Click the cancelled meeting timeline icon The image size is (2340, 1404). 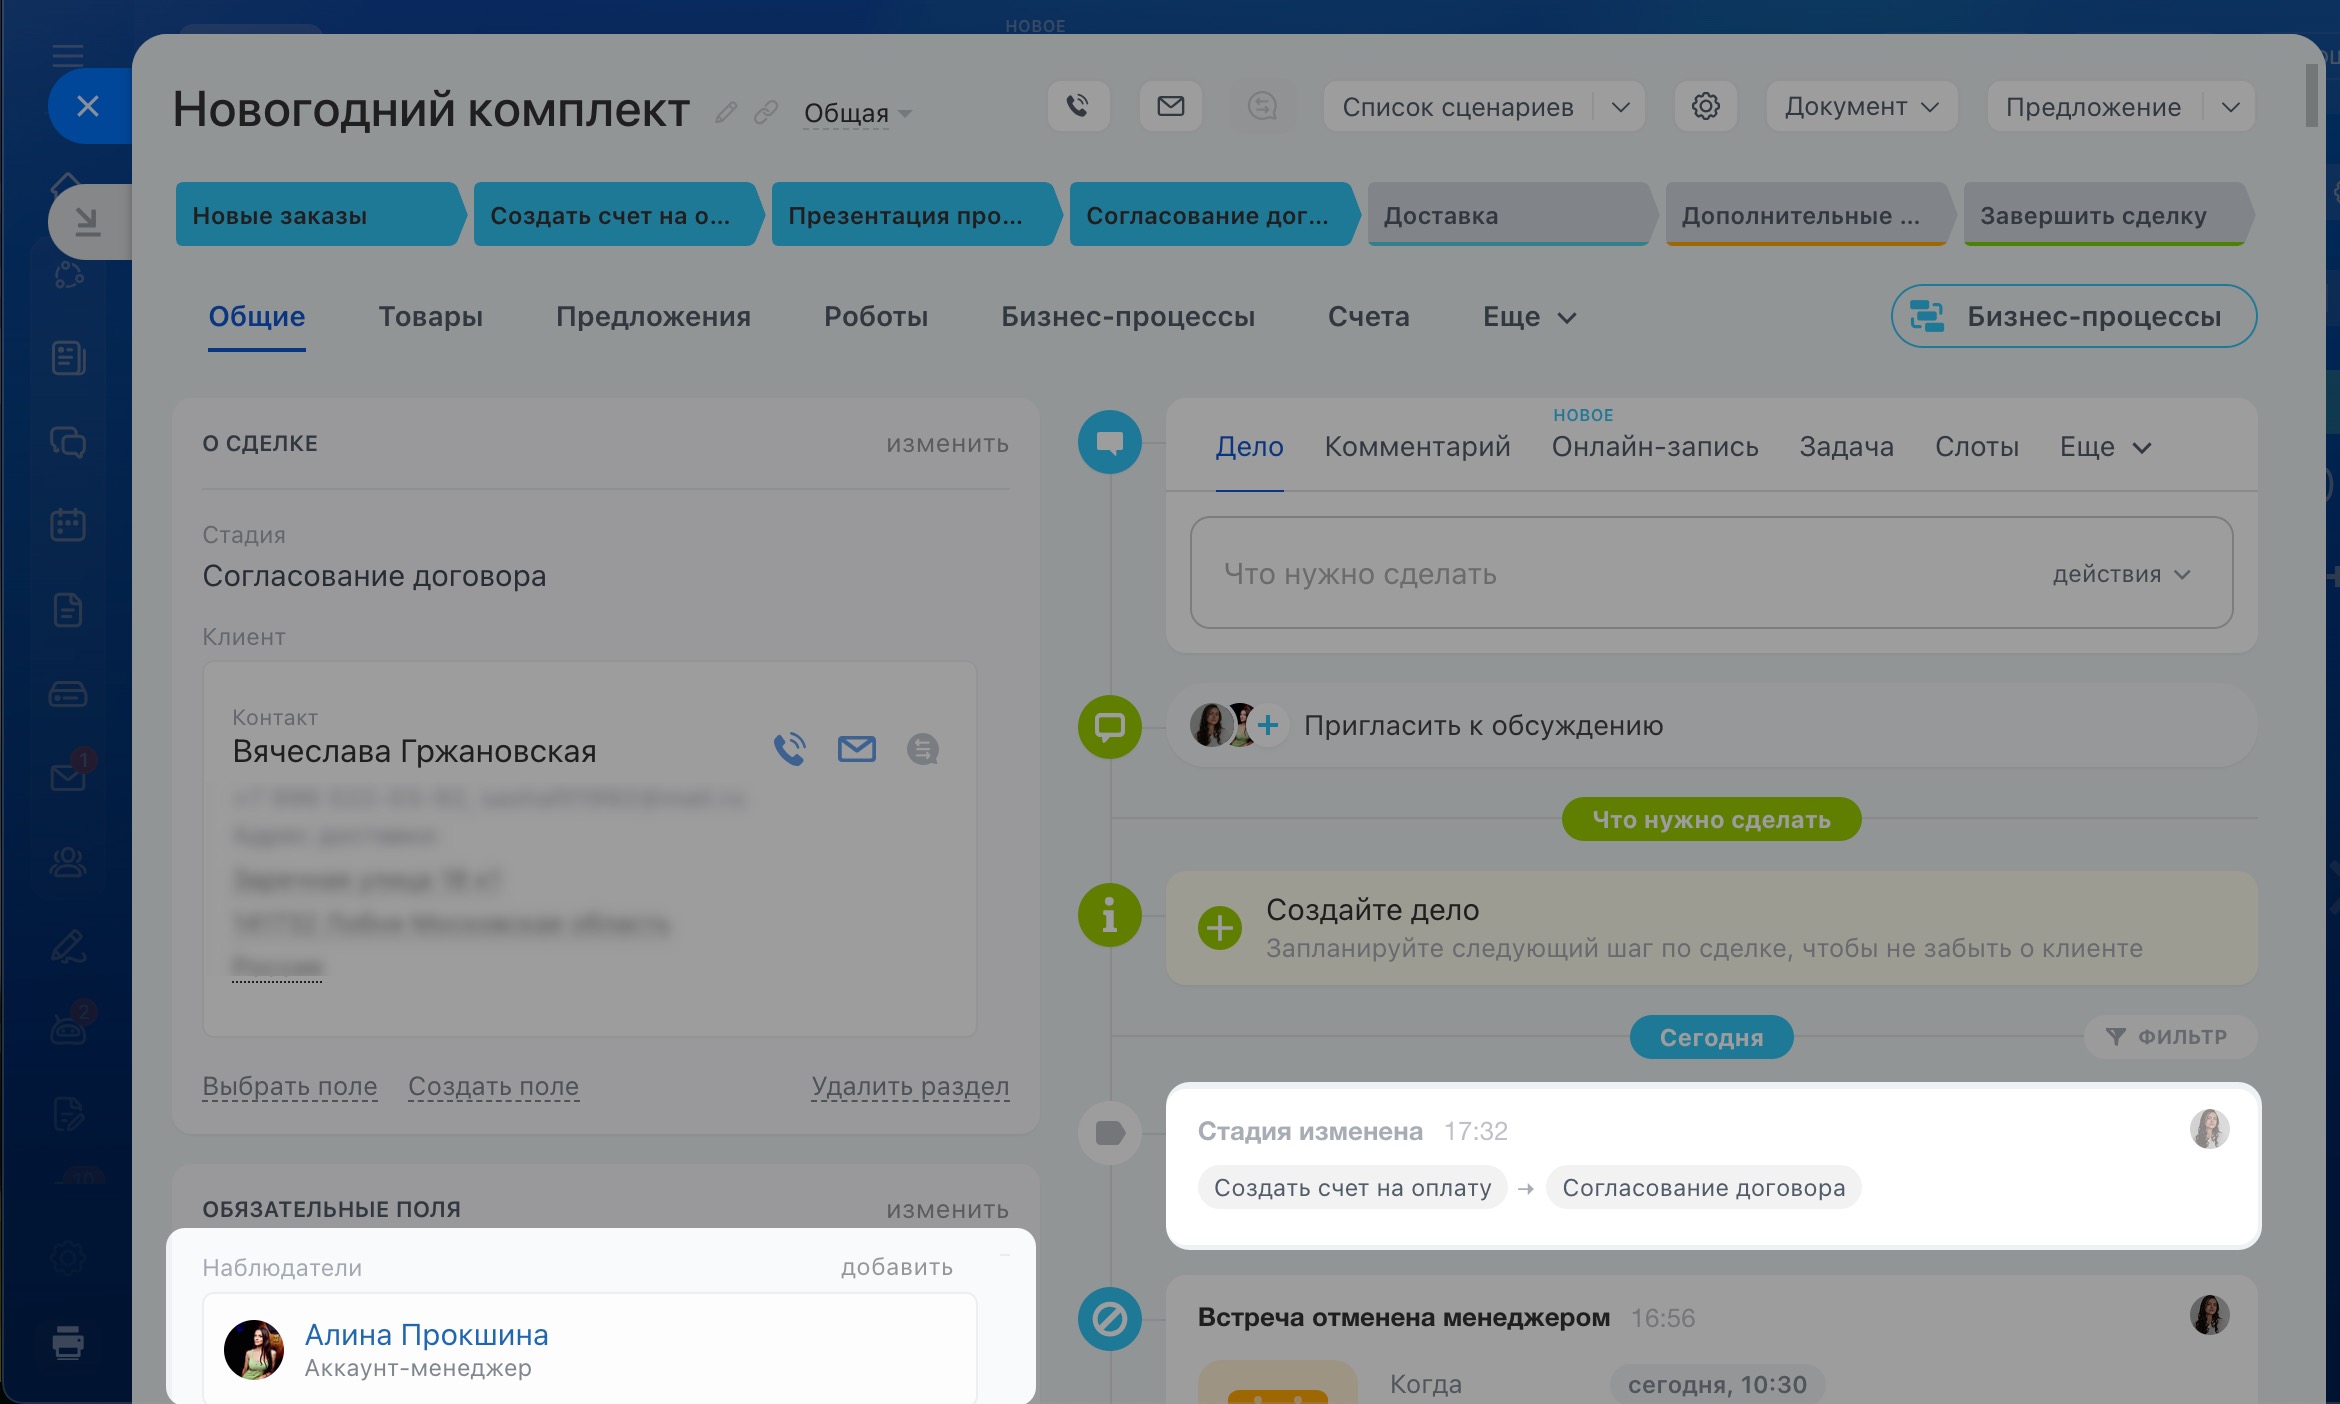pos(1110,1319)
